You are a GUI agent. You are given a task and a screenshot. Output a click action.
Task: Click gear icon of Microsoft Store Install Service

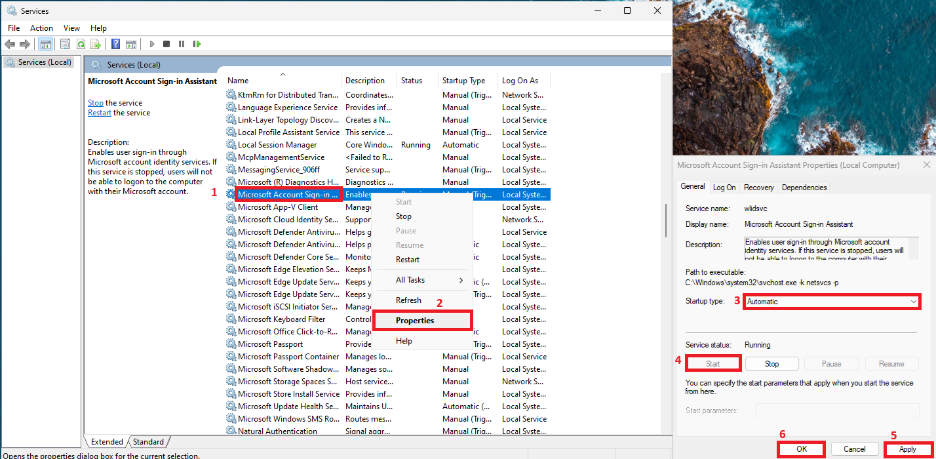pos(230,394)
